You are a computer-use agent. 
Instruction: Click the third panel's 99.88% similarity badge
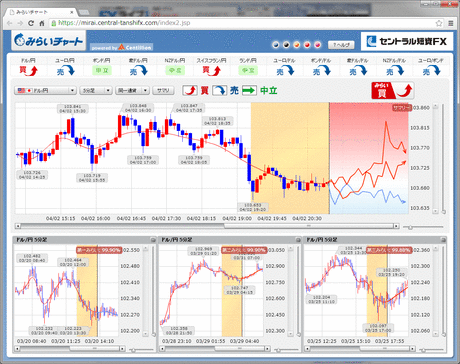click(389, 250)
